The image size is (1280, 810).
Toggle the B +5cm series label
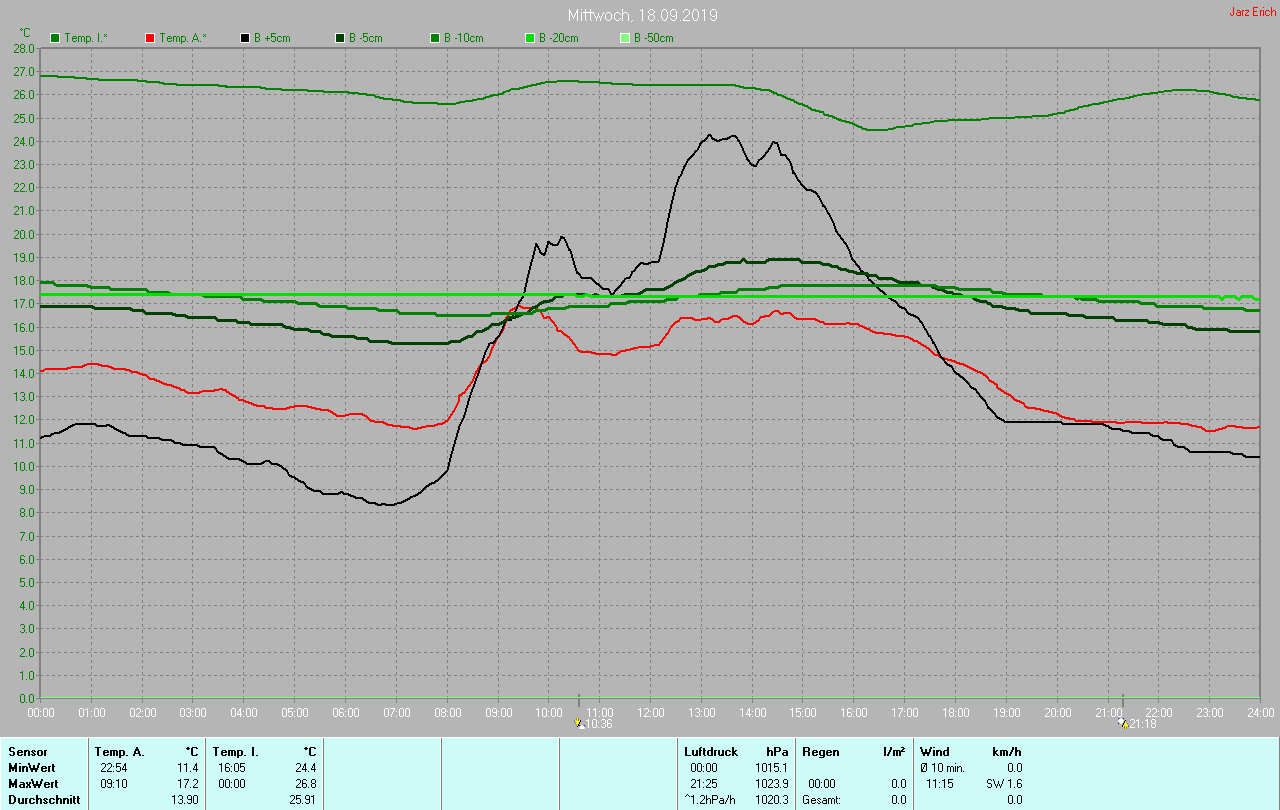(x=272, y=38)
